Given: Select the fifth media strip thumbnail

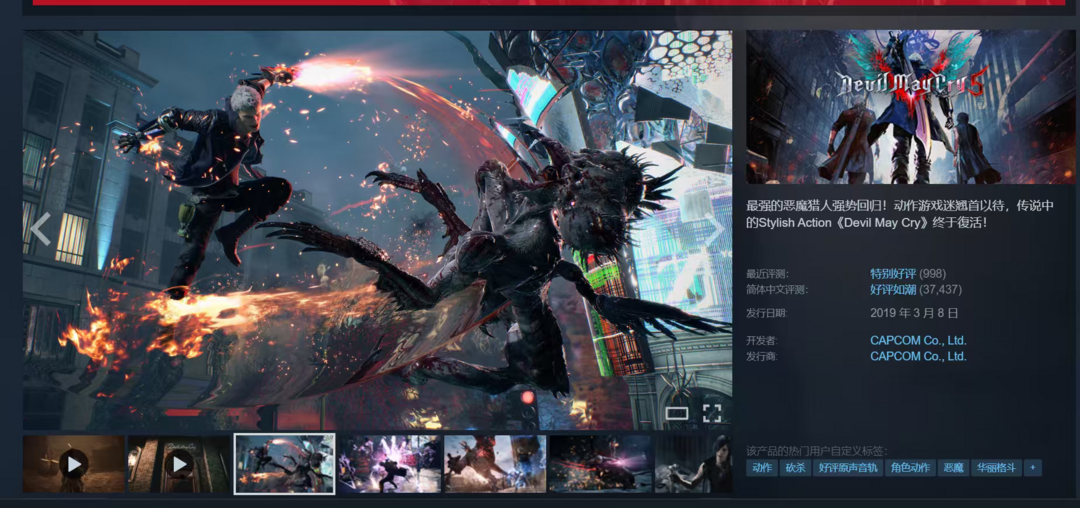Looking at the screenshot, I should click(495, 464).
